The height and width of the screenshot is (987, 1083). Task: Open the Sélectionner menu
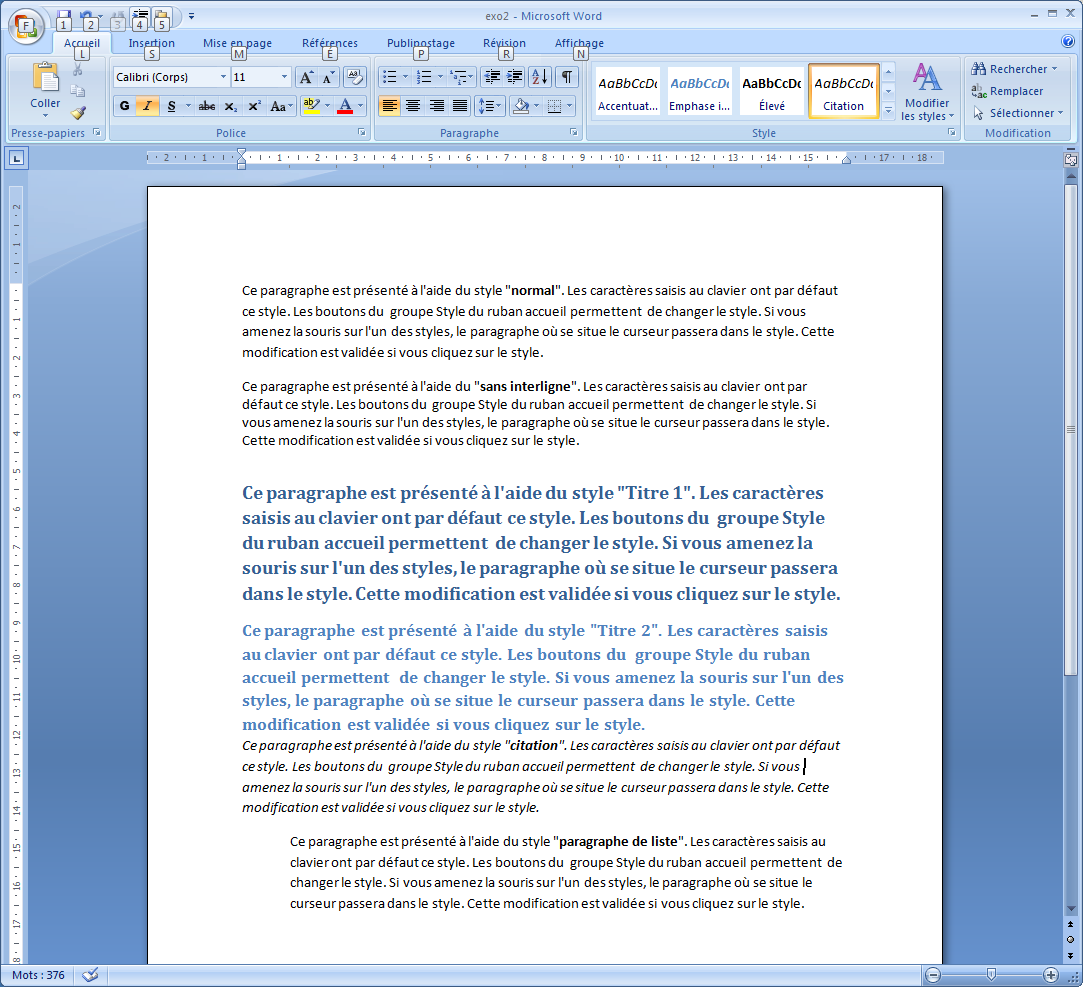tap(1017, 113)
